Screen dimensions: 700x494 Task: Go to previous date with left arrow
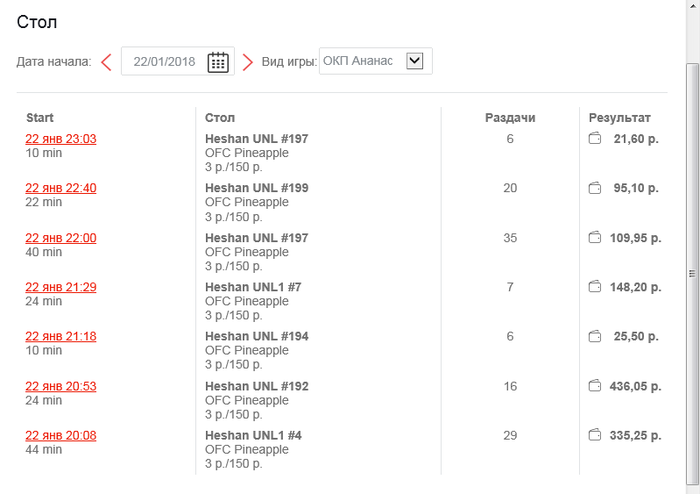[106, 62]
